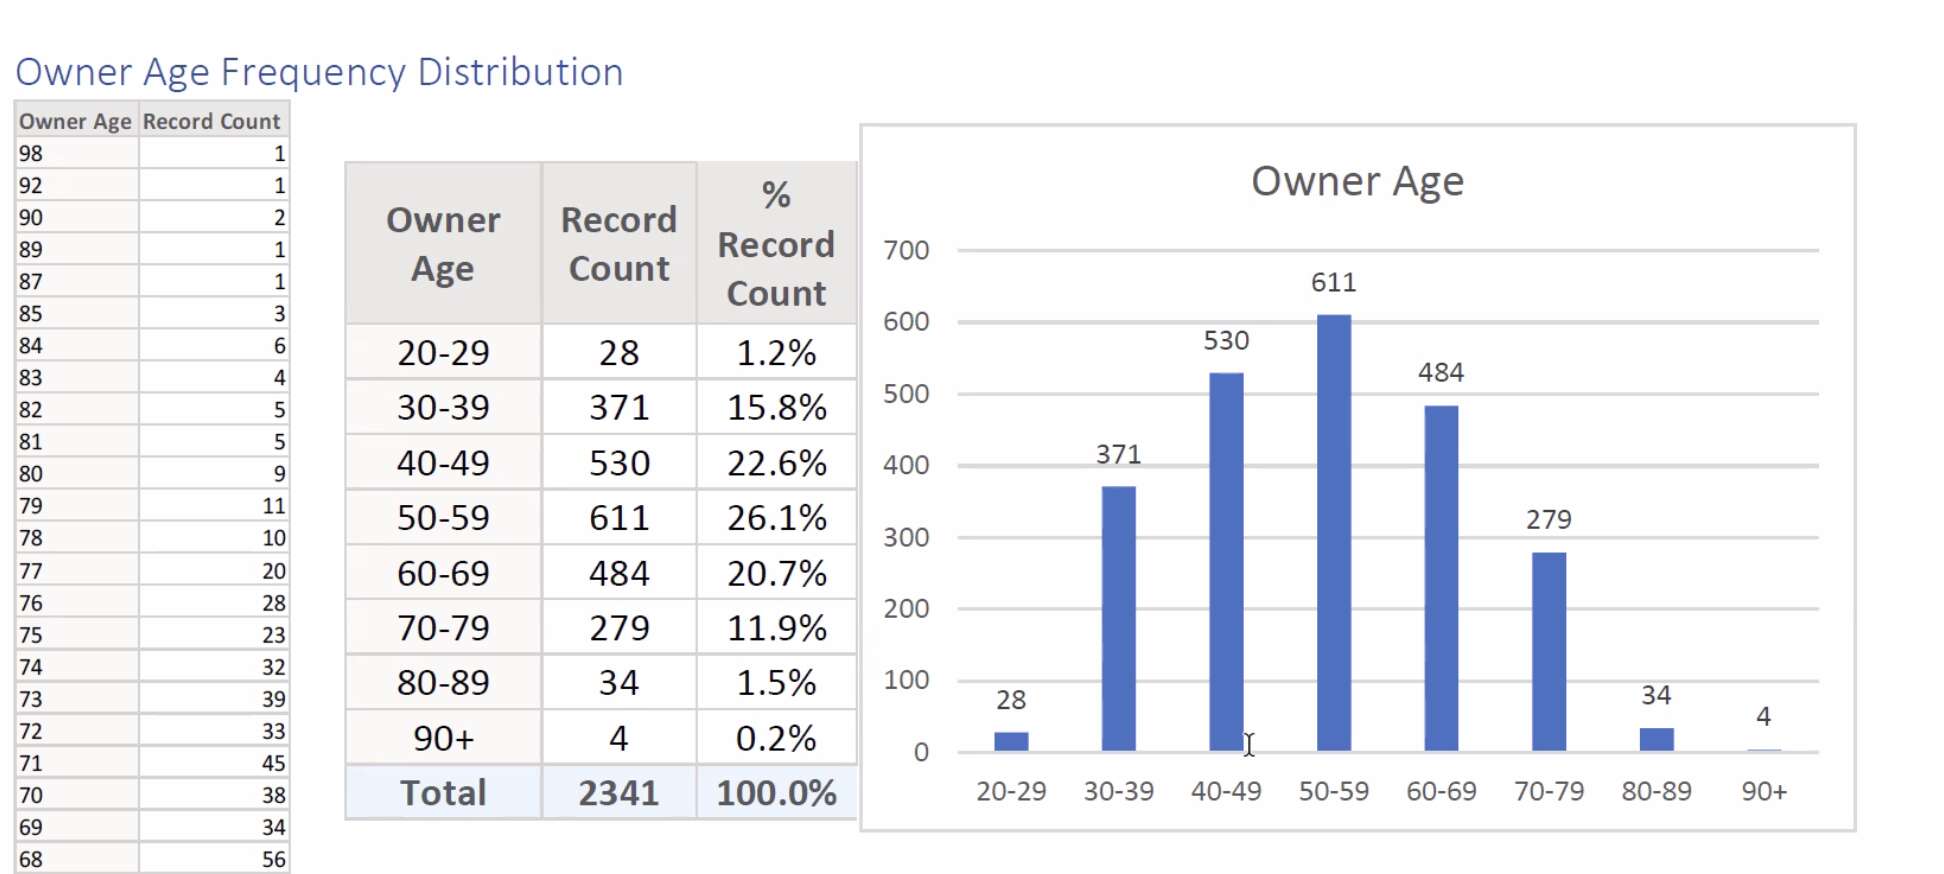Click the 30-39 chart bar
The width and height of the screenshot is (1944, 874).
tap(1118, 618)
